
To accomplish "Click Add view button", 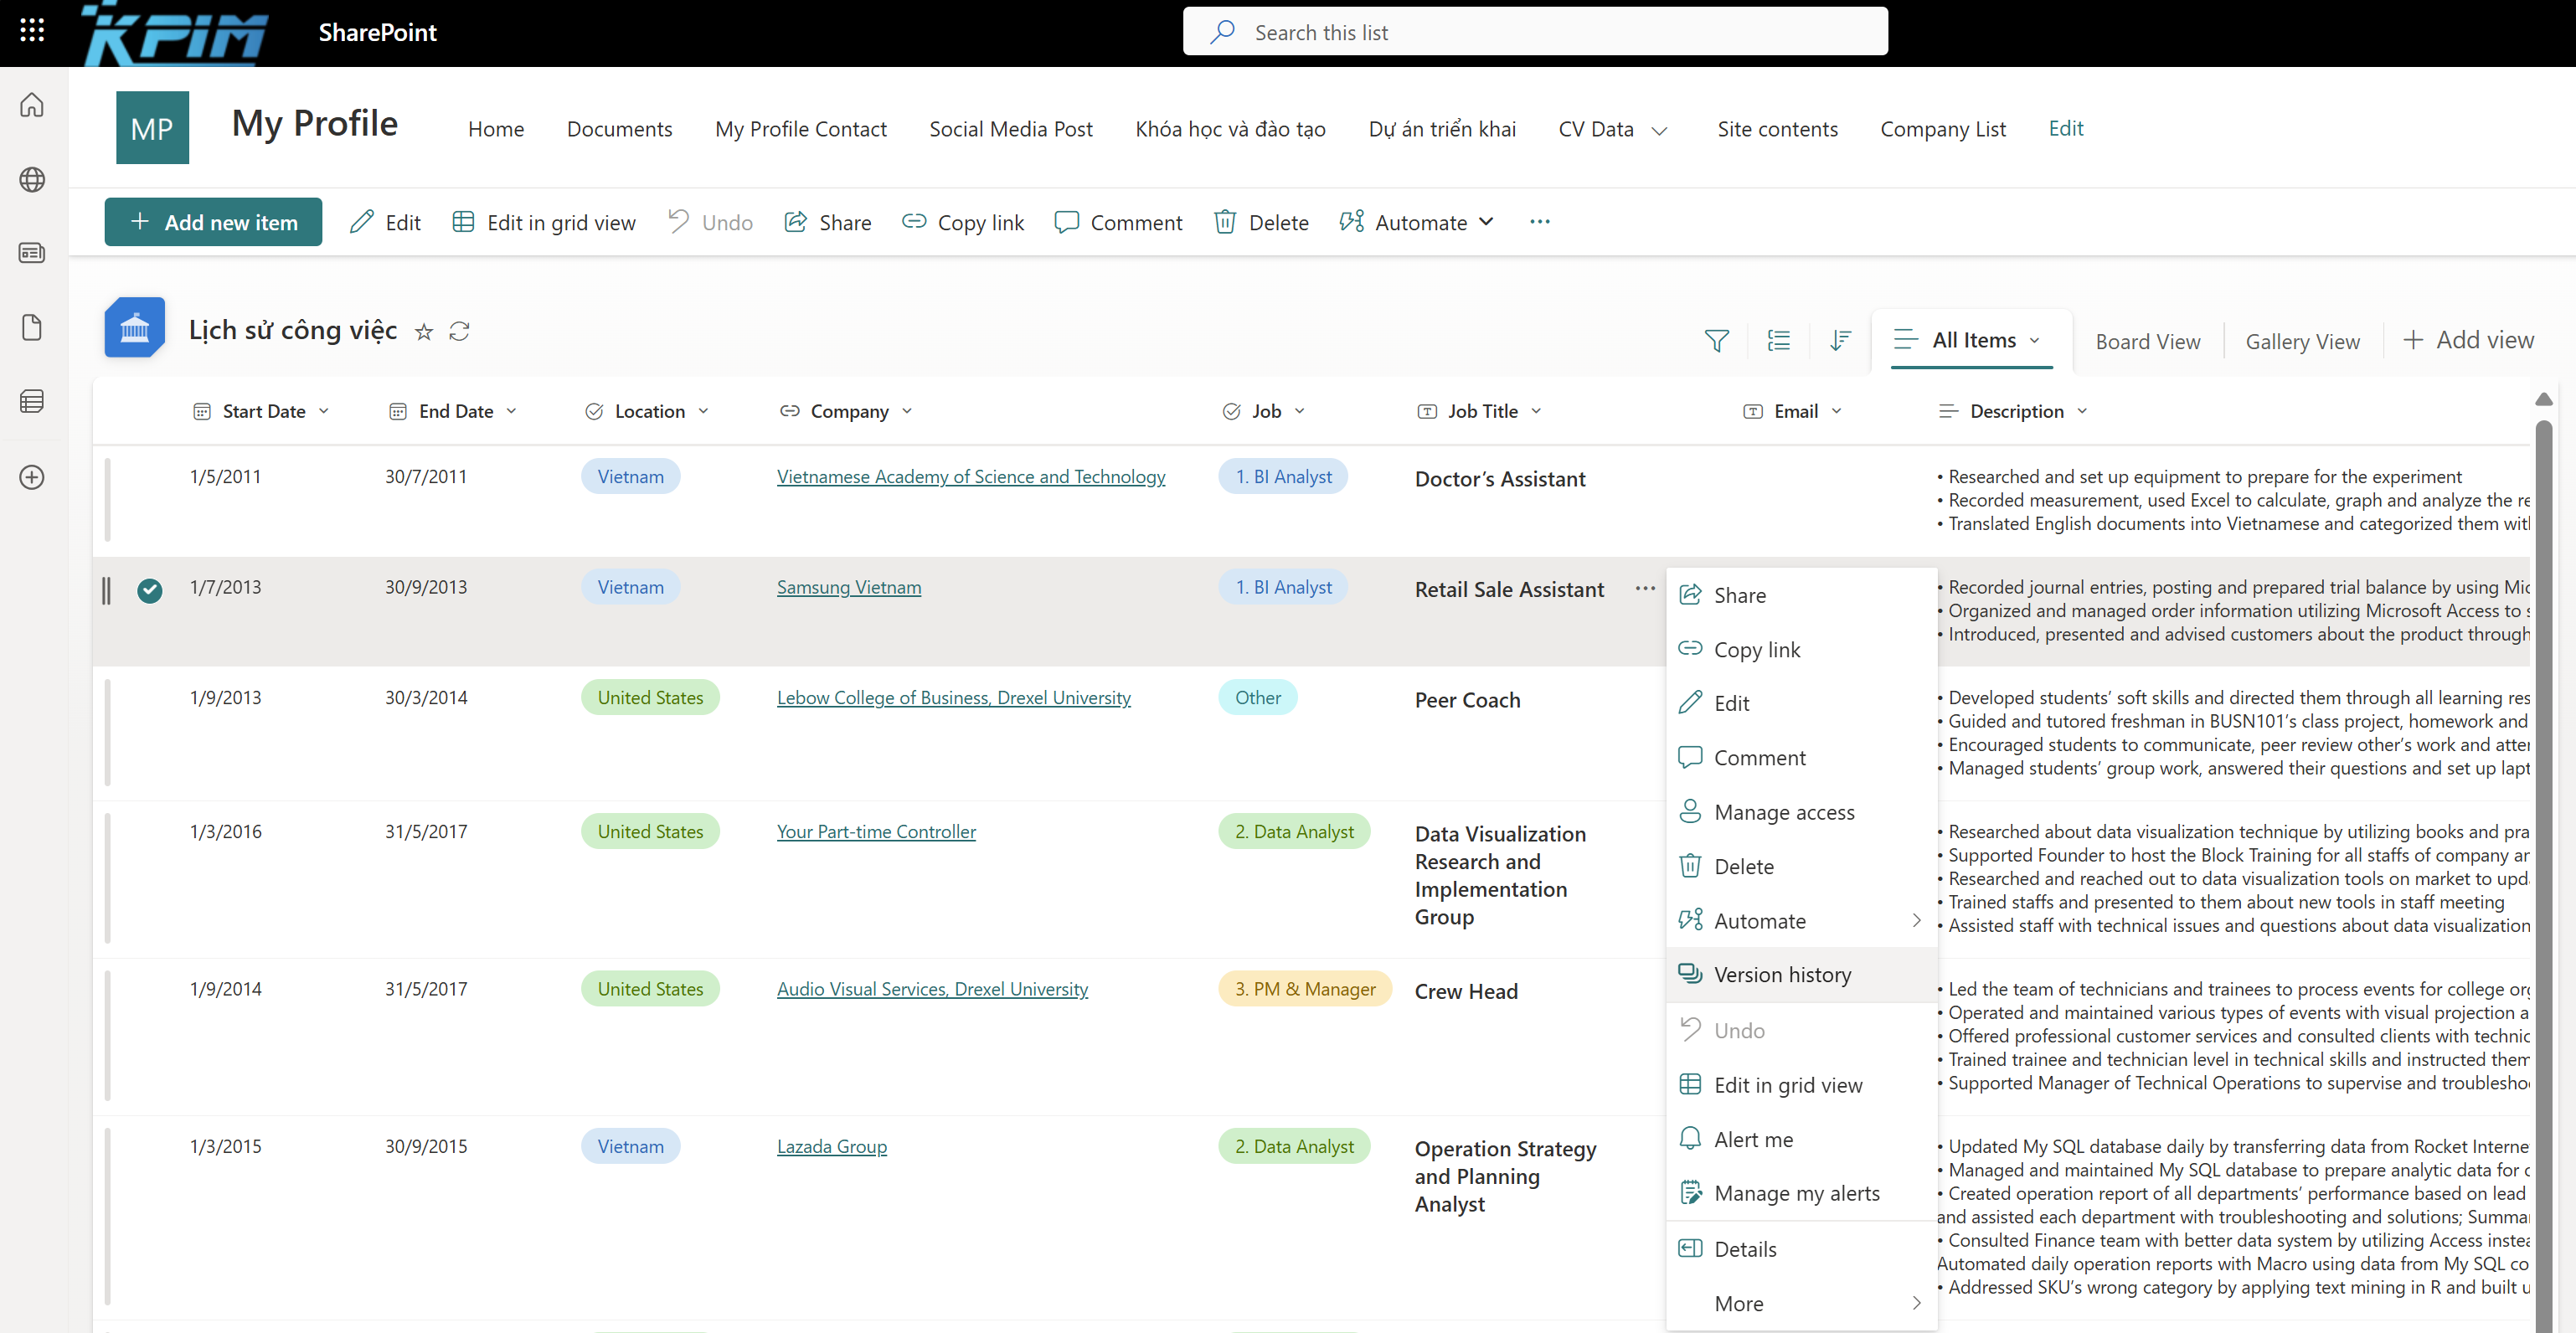I will coord(2467,340).
